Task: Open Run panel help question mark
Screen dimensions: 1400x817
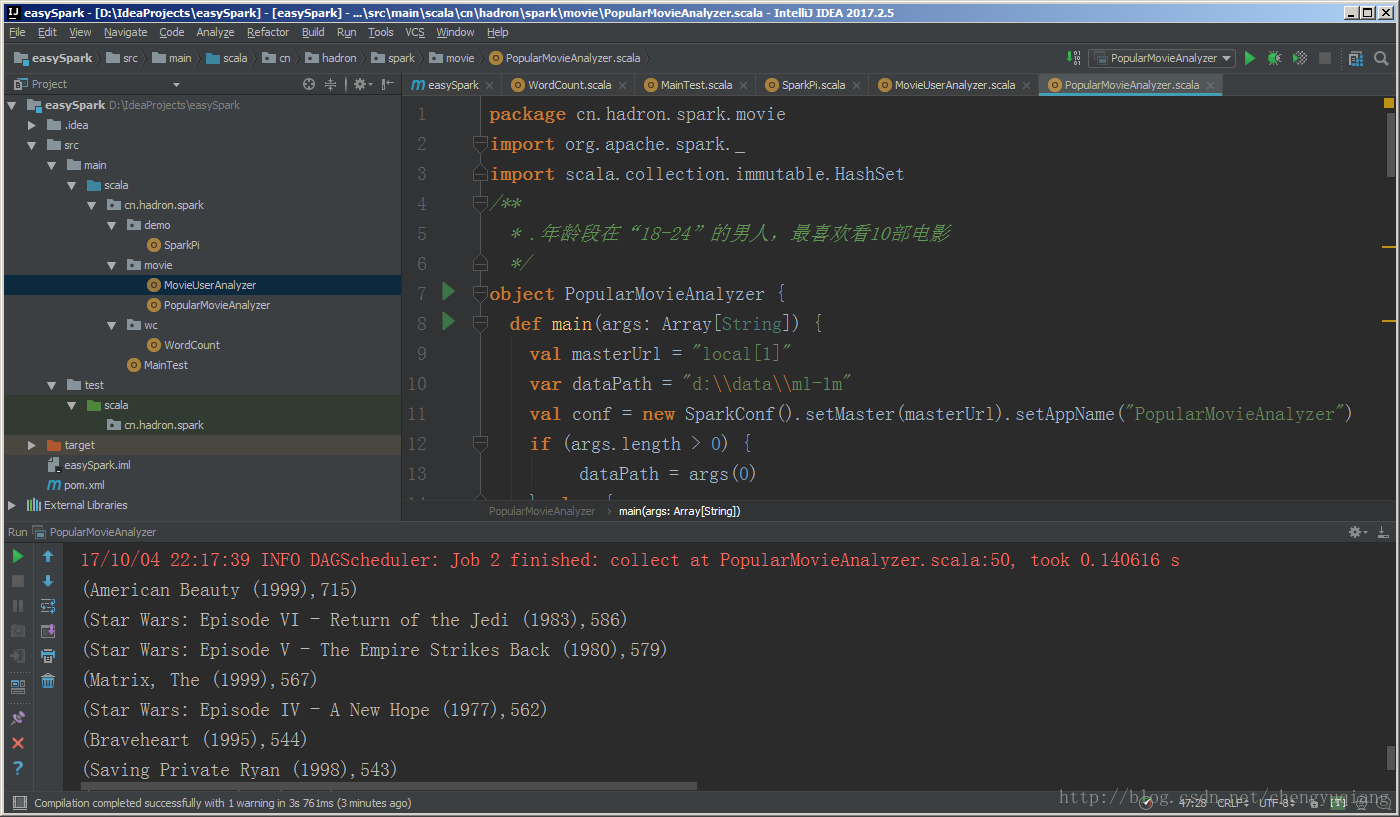Action: (18, 768)
